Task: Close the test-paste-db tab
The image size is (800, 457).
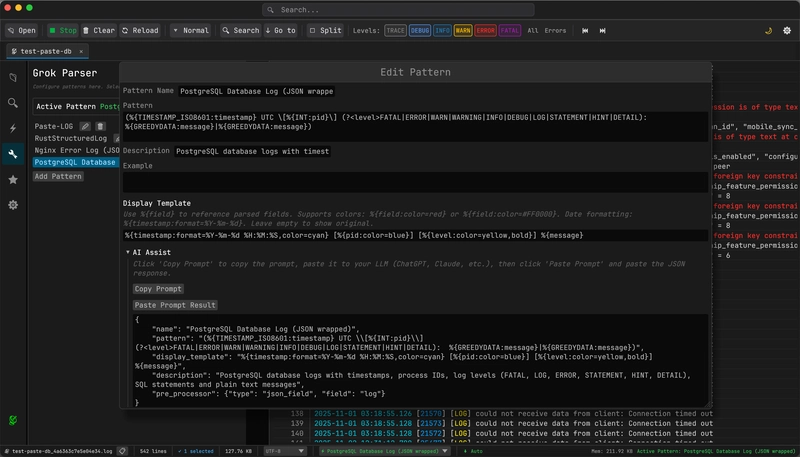Action: click(x=81, y=52)
